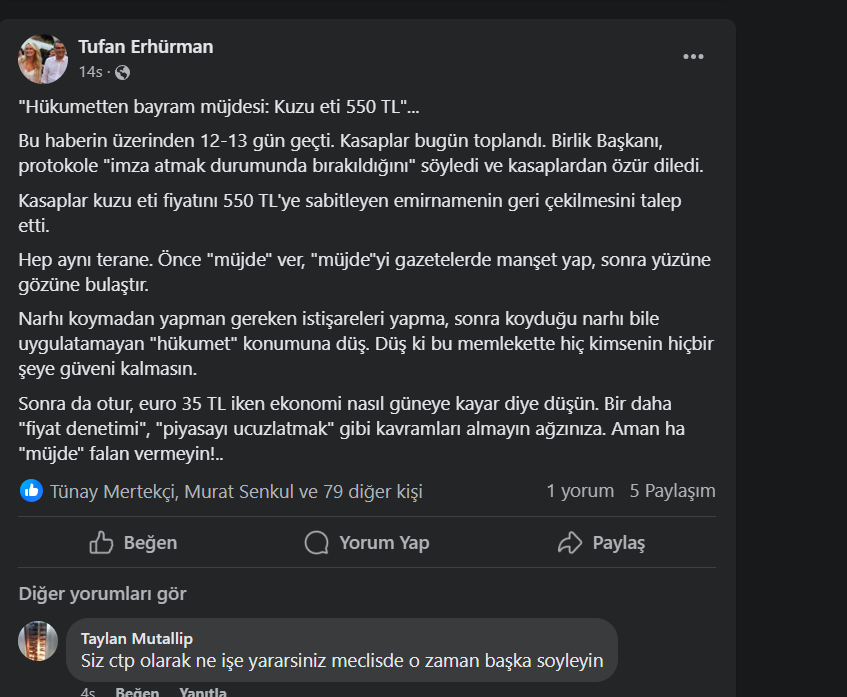
Task: Like the post with the Beğen button
Action: click(x=133, y=543)
